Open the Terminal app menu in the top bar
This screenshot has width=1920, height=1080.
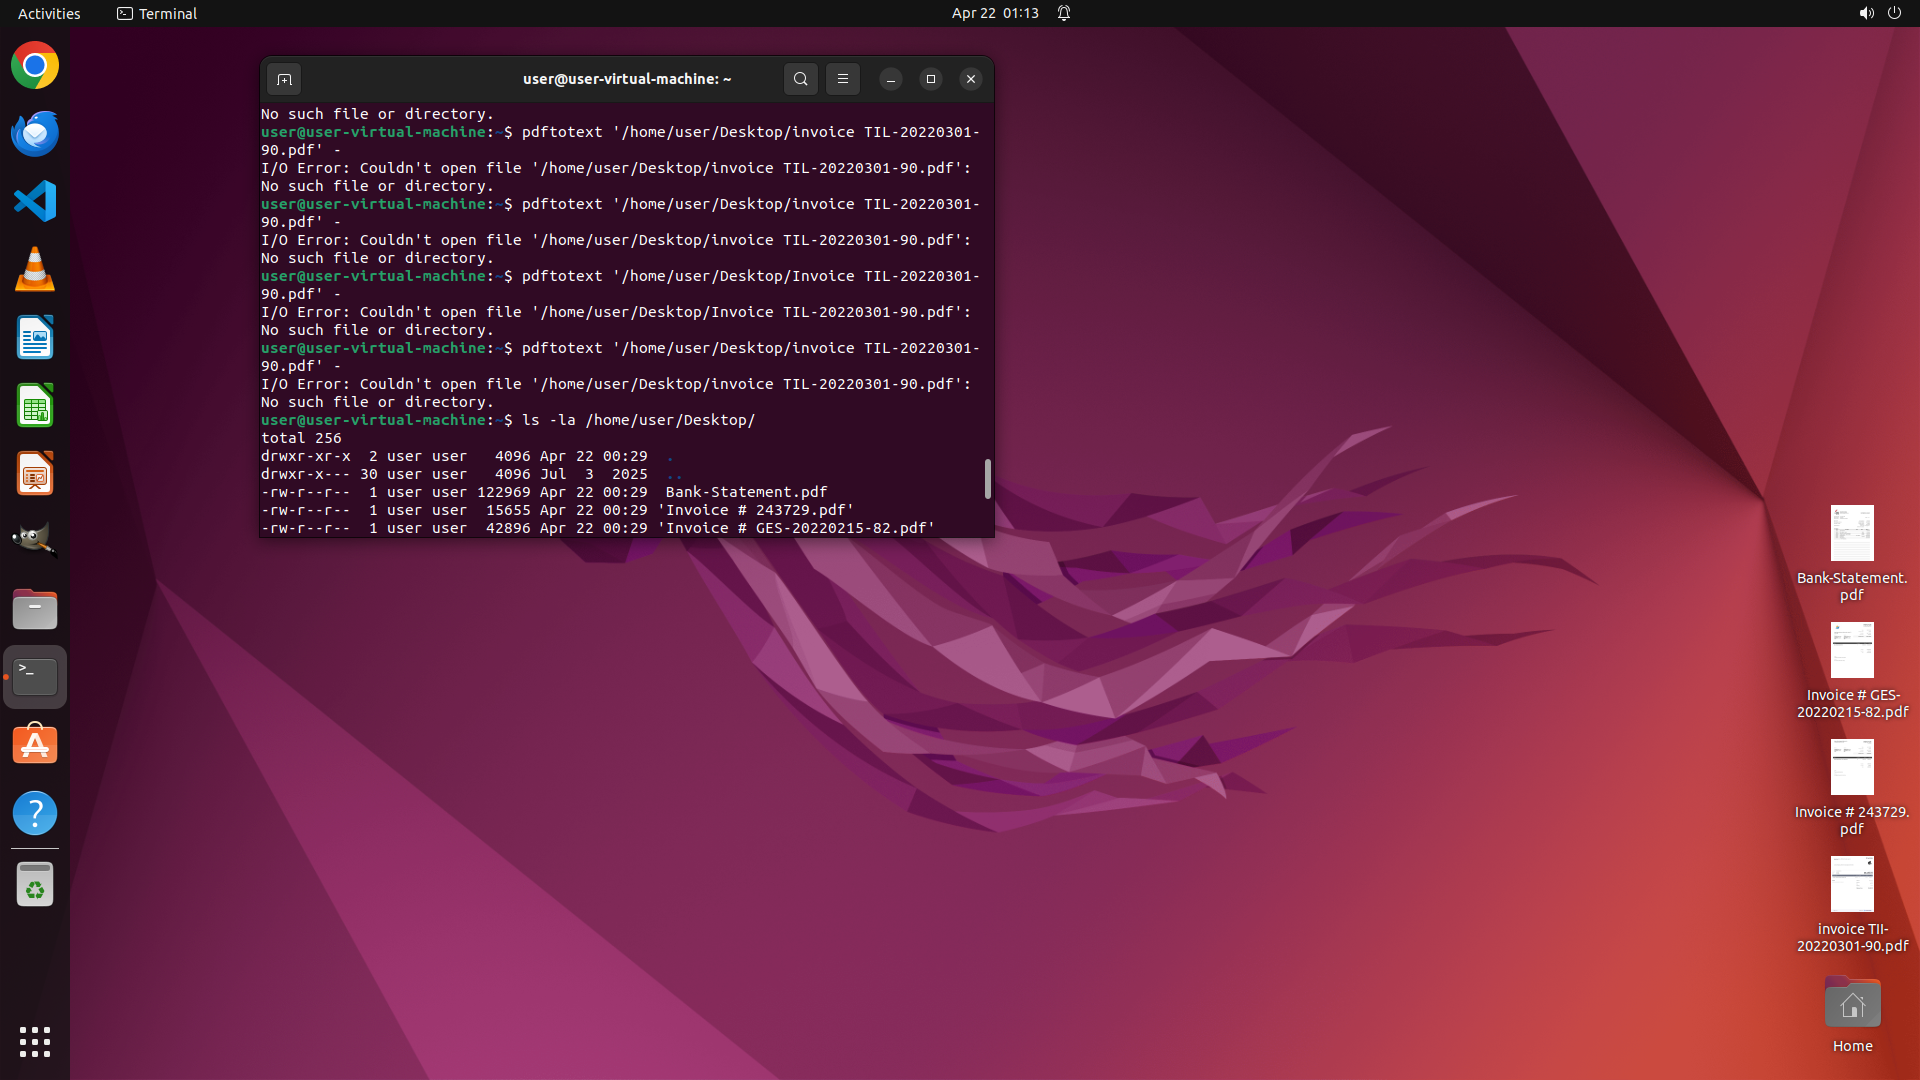(x=157, y=13)
